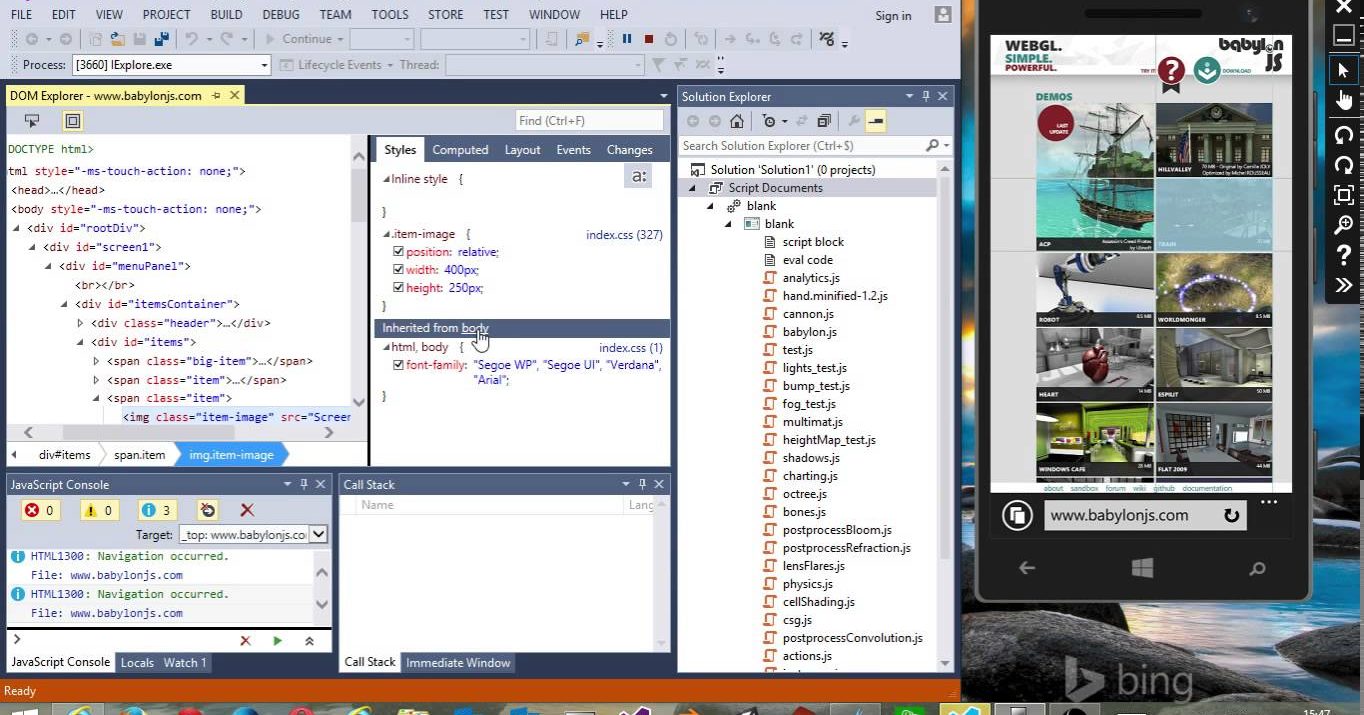Image resolution: width=1364 pixels, height=715 pixels.
Task: Run console script with green play icon
Action: tap(277, 641)
